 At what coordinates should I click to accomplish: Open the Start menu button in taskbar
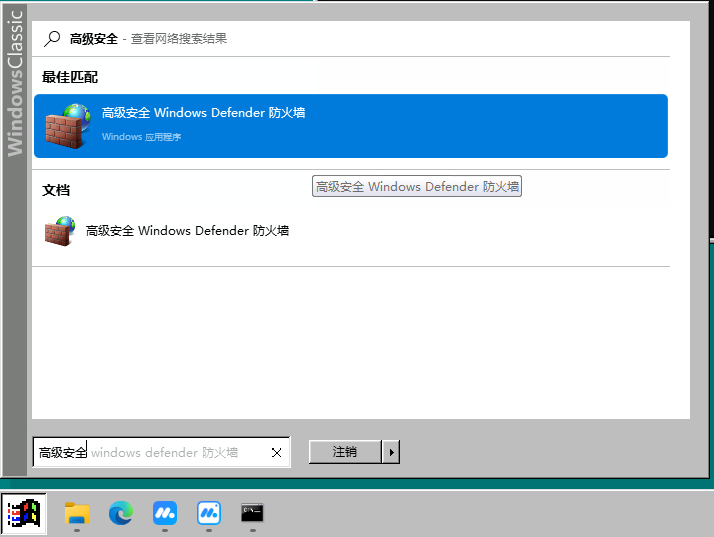[24, 513]
